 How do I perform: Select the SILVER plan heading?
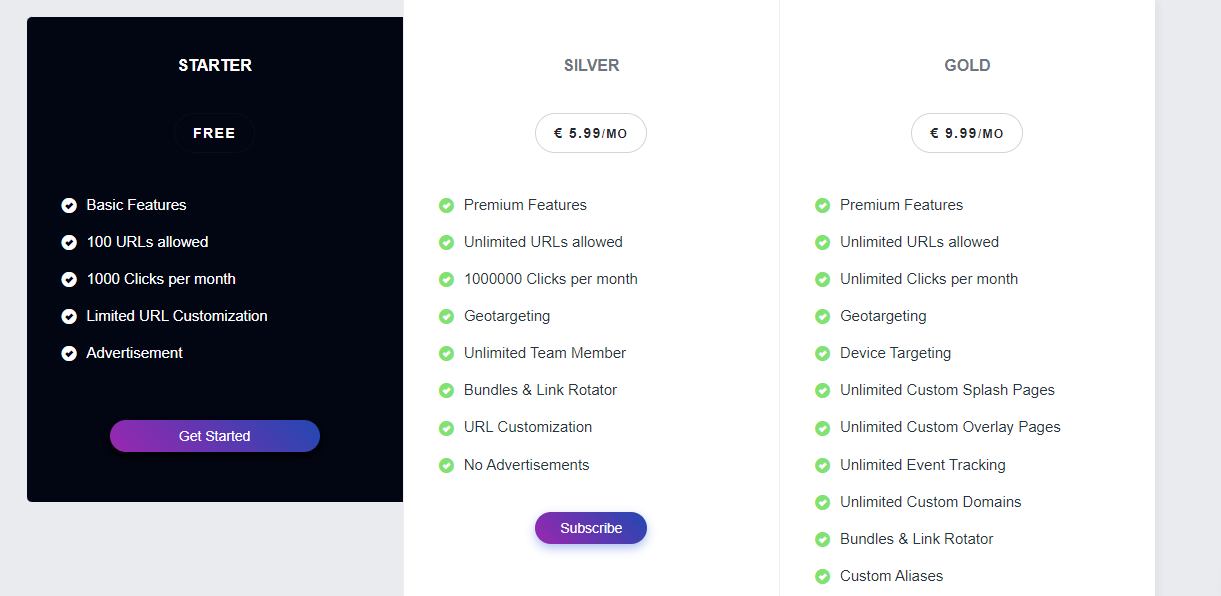tap(591, 65)
